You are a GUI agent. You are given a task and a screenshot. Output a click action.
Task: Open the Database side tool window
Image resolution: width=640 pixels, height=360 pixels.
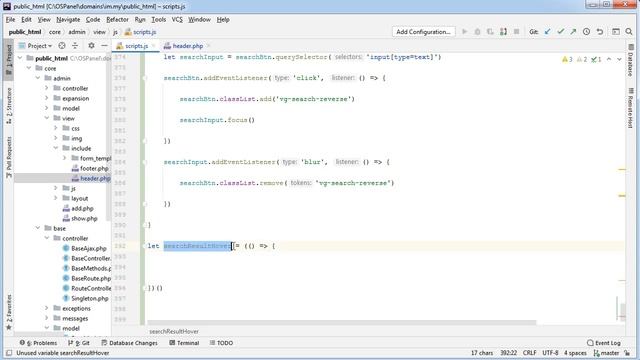tap(631, 61)
